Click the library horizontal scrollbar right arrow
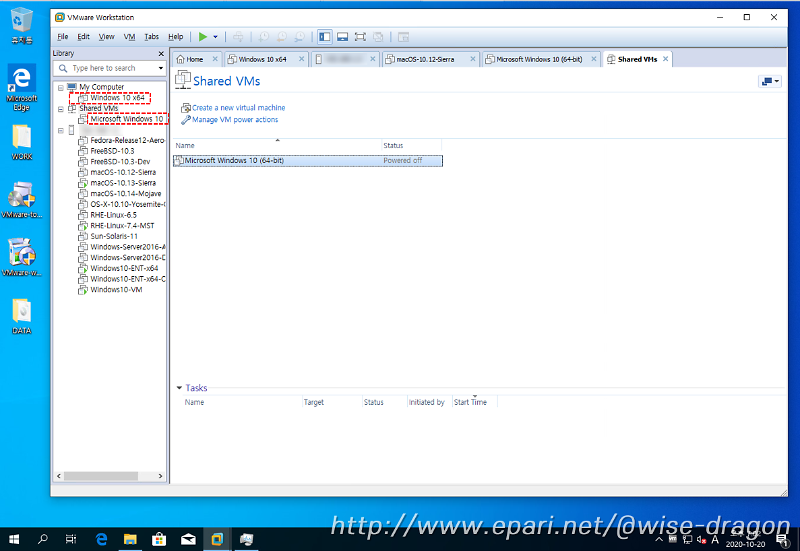 160,476
